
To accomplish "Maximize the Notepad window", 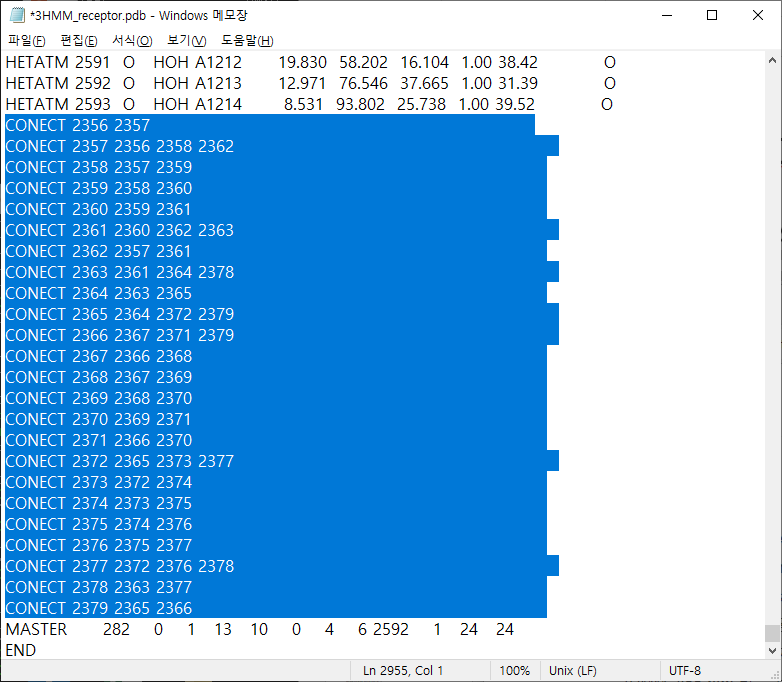I will click(712, 15).
